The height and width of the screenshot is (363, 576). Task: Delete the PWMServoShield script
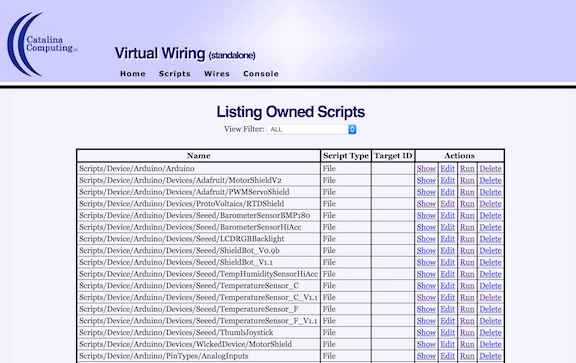point(490,192)
